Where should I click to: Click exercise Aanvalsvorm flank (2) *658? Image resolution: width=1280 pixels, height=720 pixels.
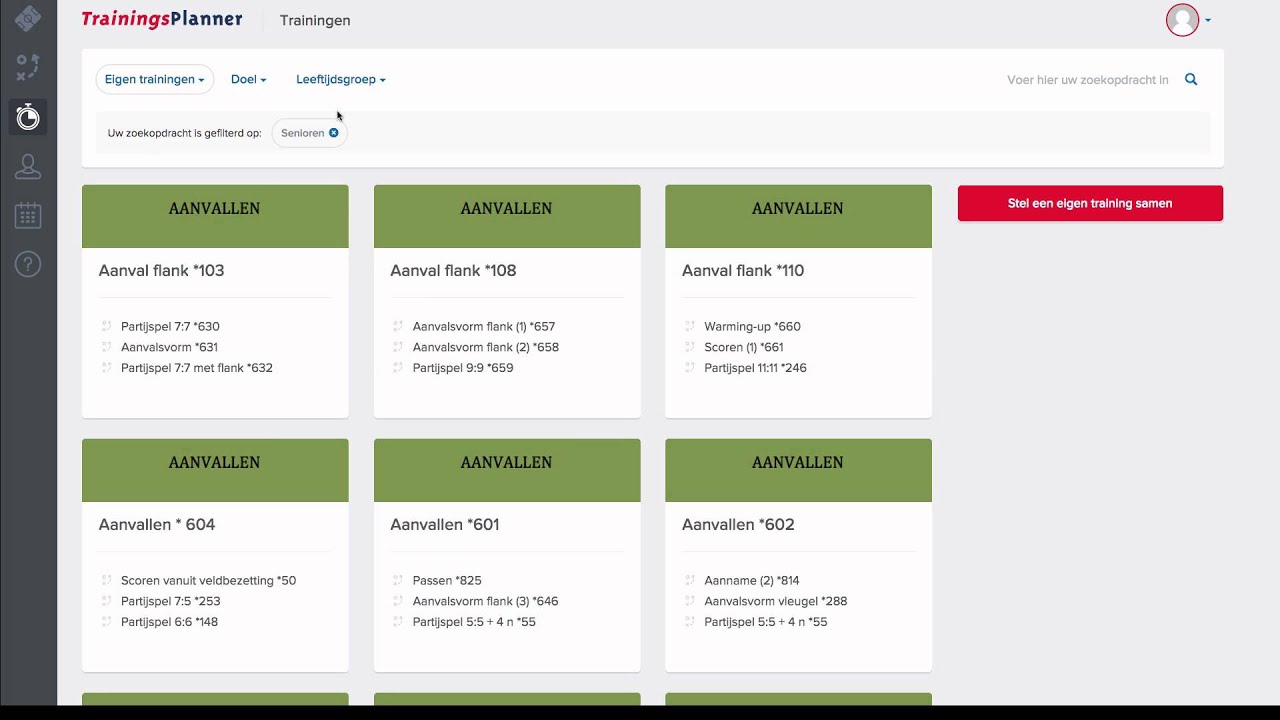click(486, 348)
